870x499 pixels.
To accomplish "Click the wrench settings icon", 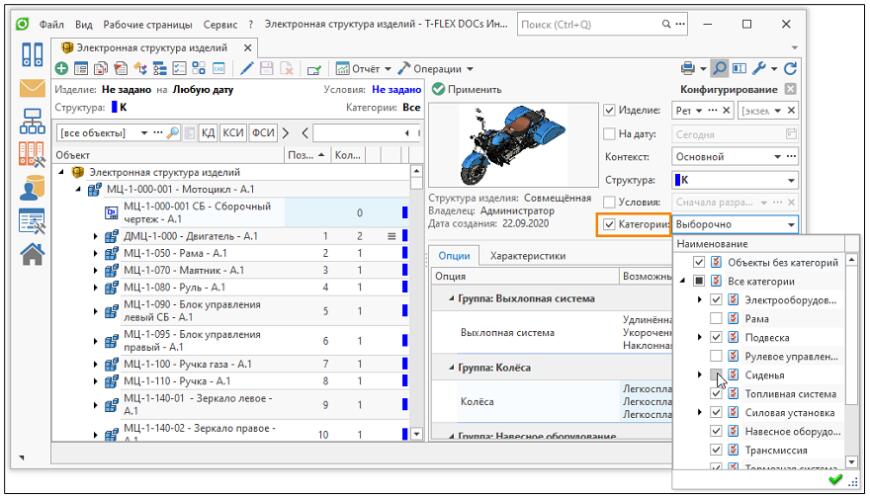I will (x=759, y=68).
